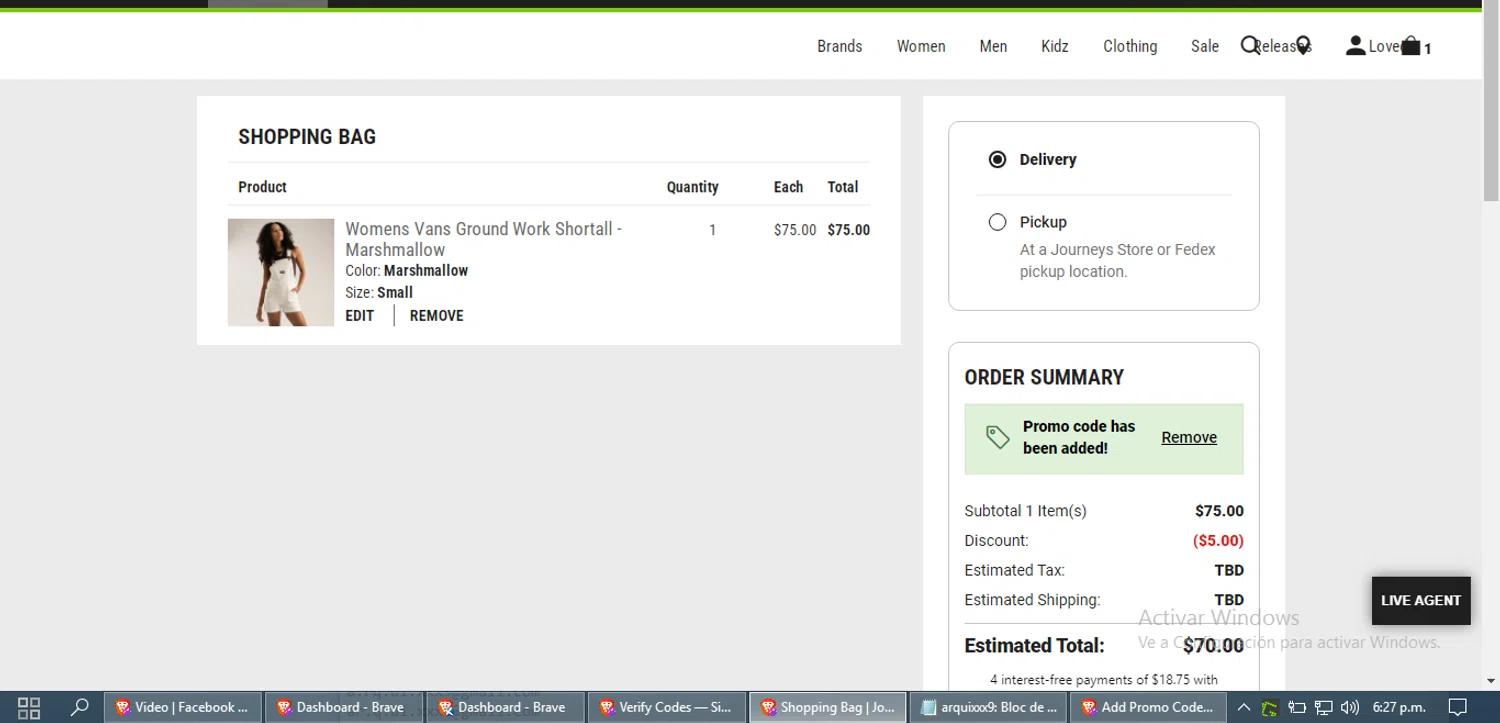This screenshot has width=1500, height=723.
Task: Open the Women navigation menu
Action: tap(920, 46)
